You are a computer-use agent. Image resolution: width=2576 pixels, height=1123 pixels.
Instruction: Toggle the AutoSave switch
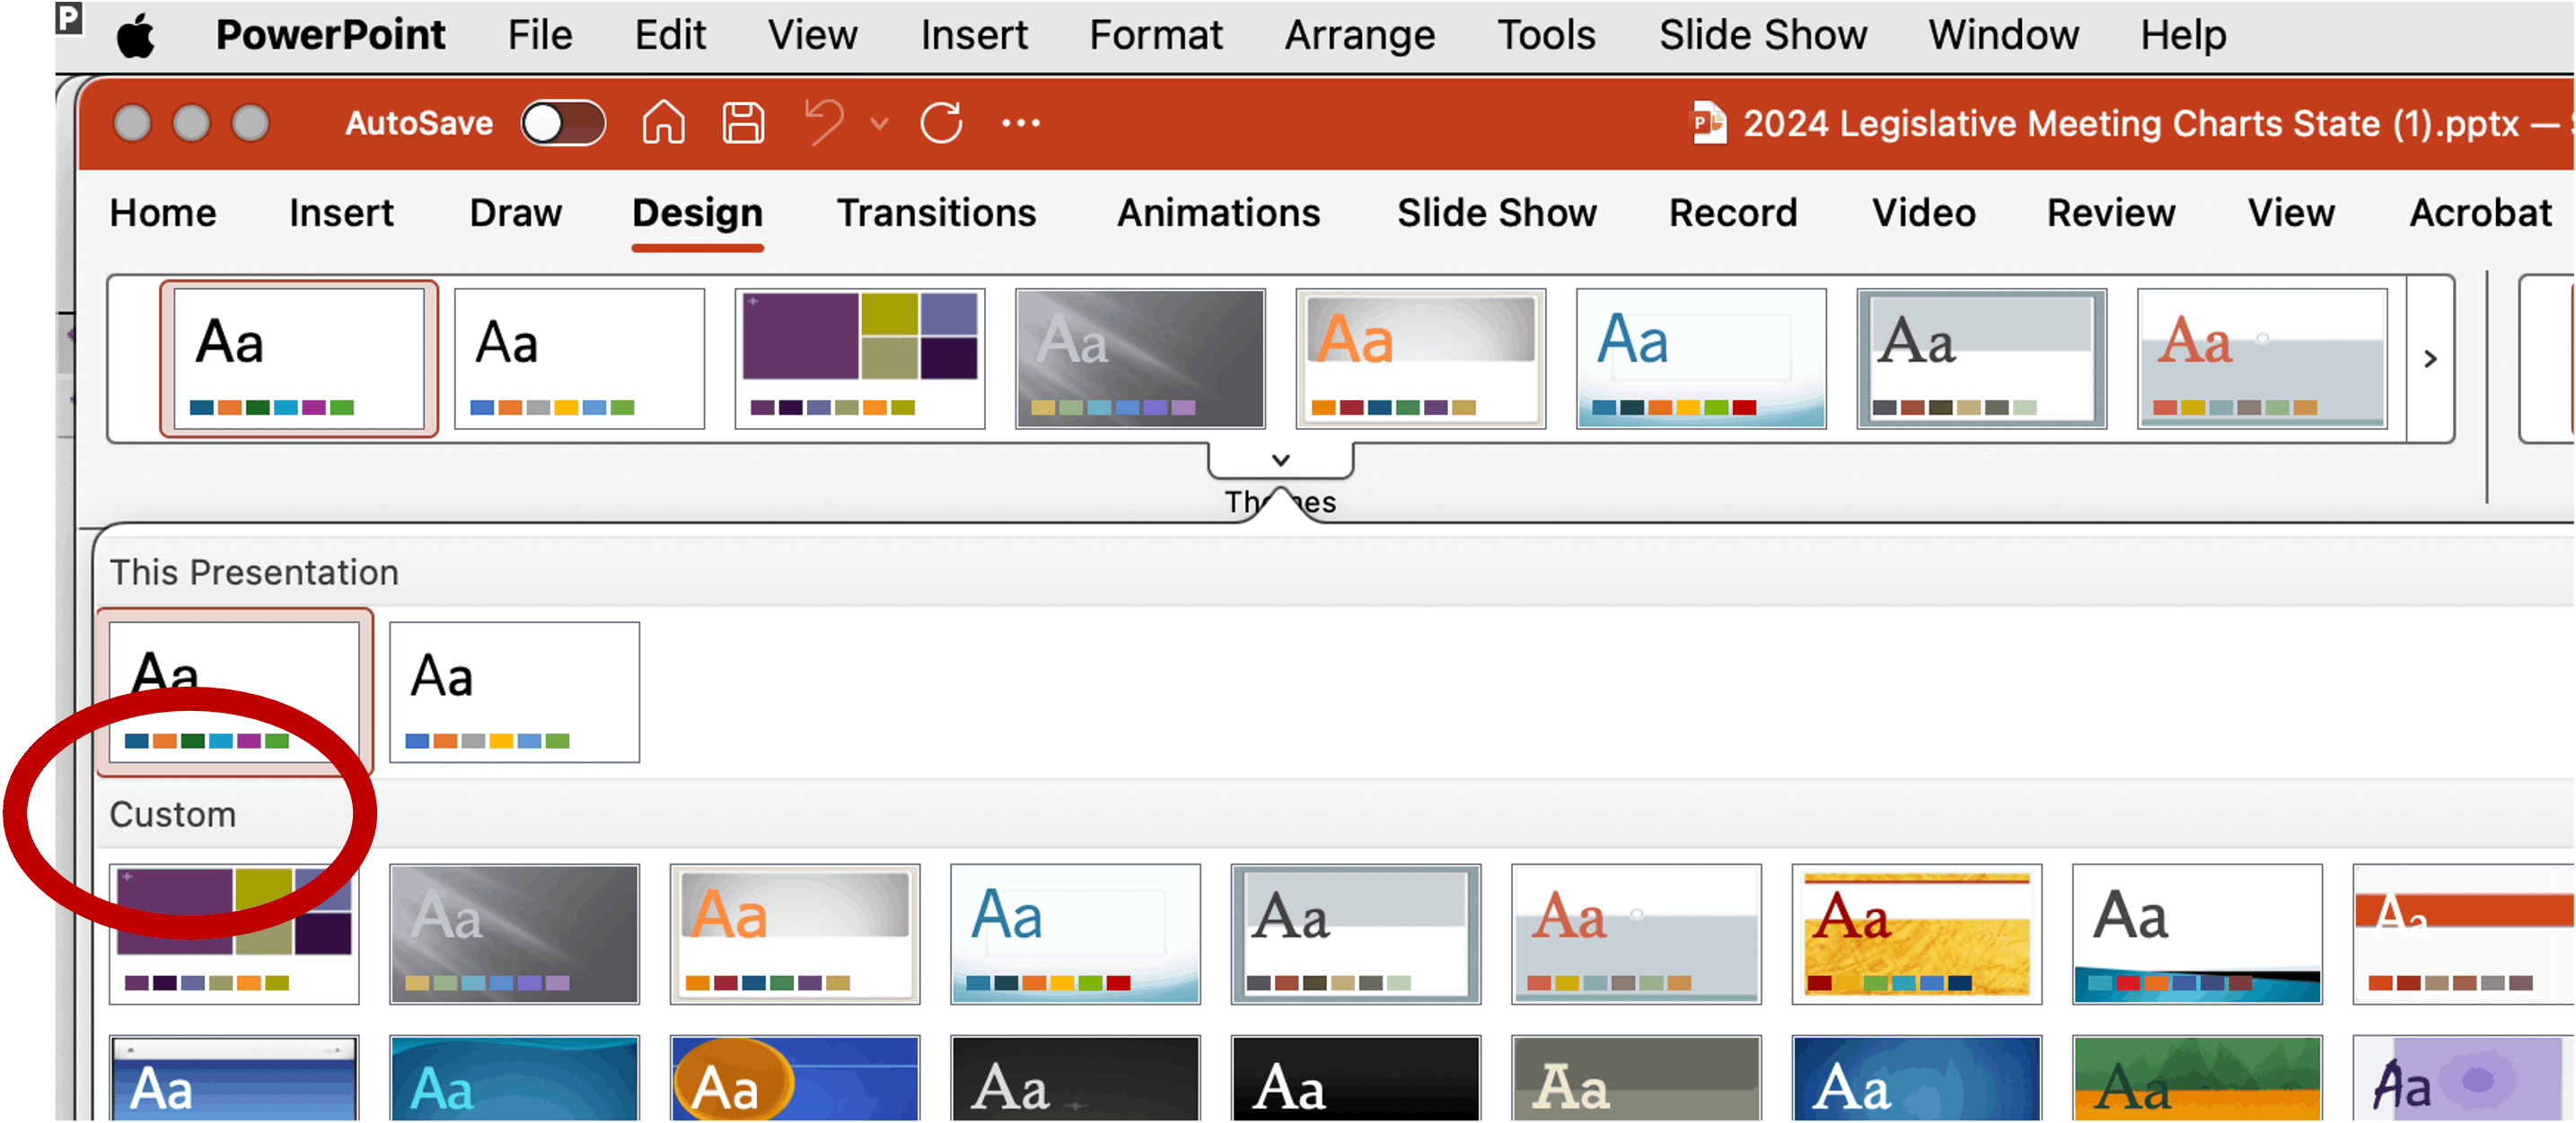tap(563, 123)
